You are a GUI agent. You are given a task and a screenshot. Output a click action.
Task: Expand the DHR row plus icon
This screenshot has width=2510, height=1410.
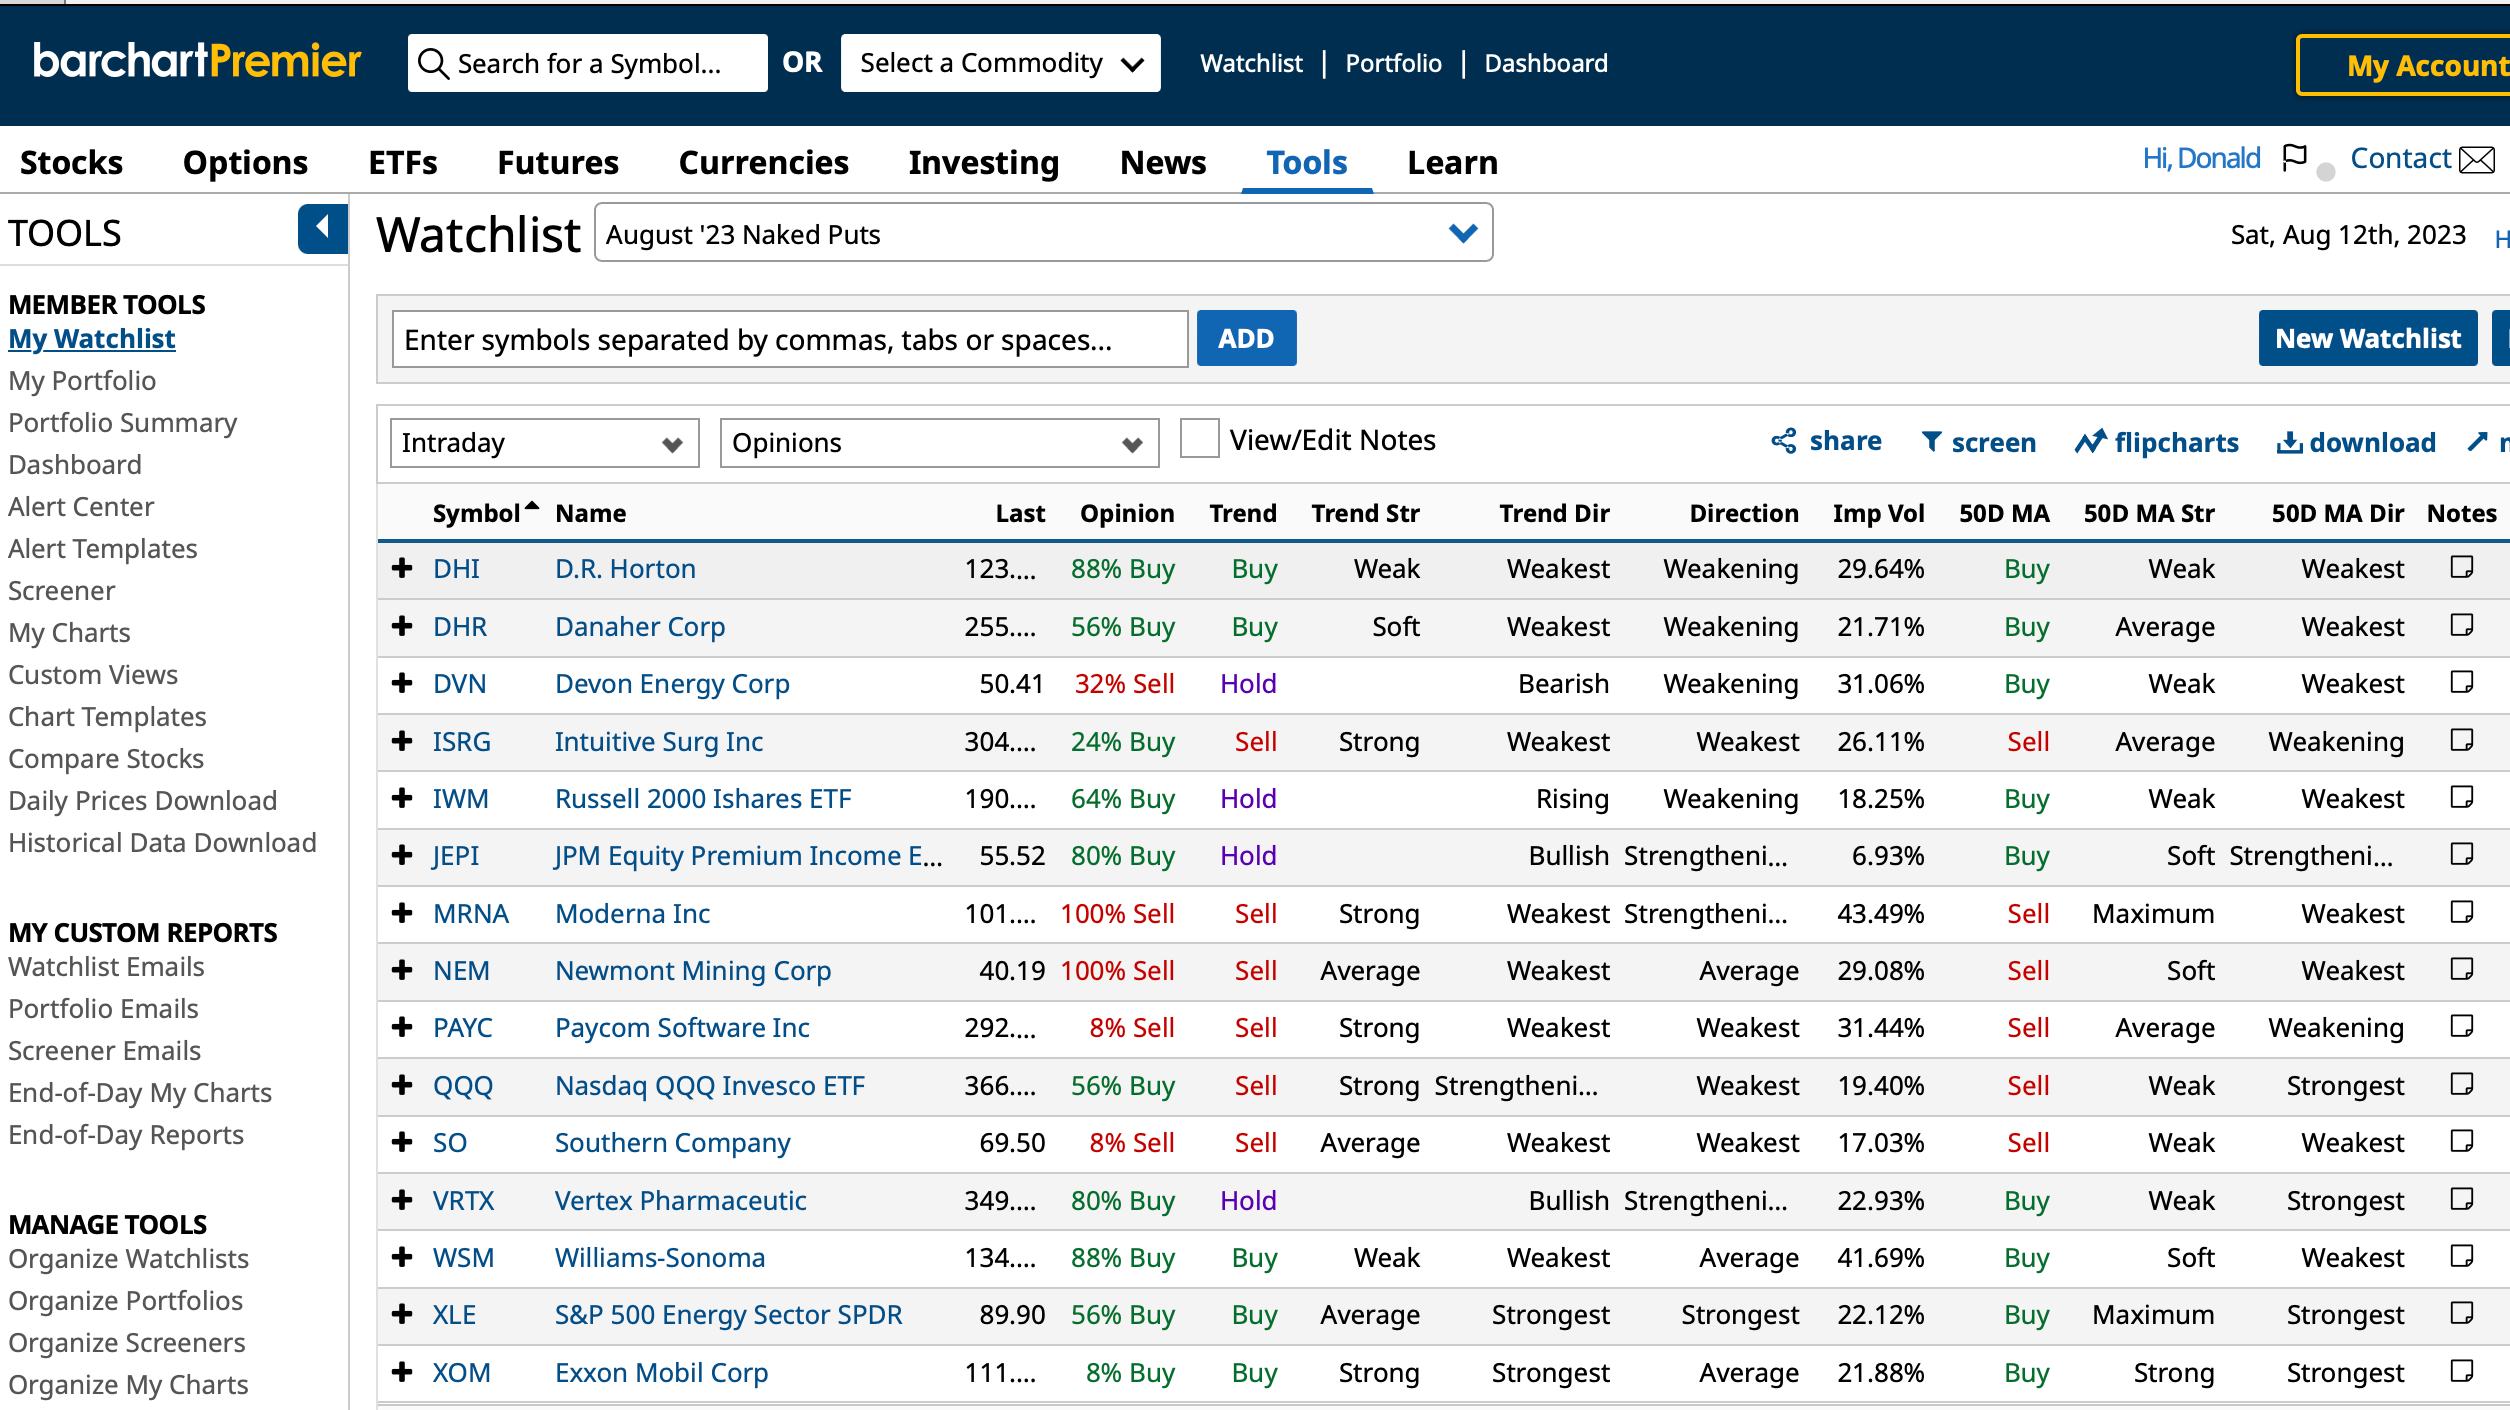pos(402,626)
